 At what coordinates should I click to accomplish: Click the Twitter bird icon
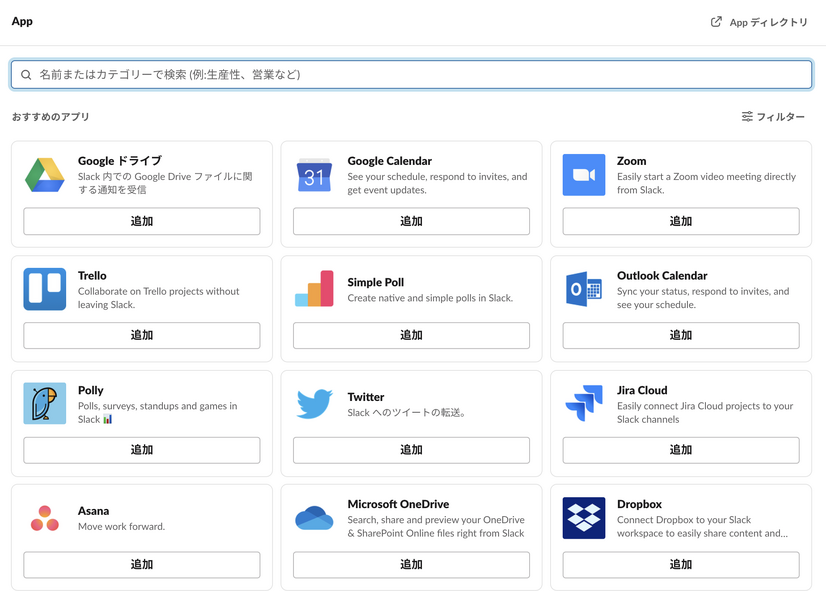(x=314, y=404)
